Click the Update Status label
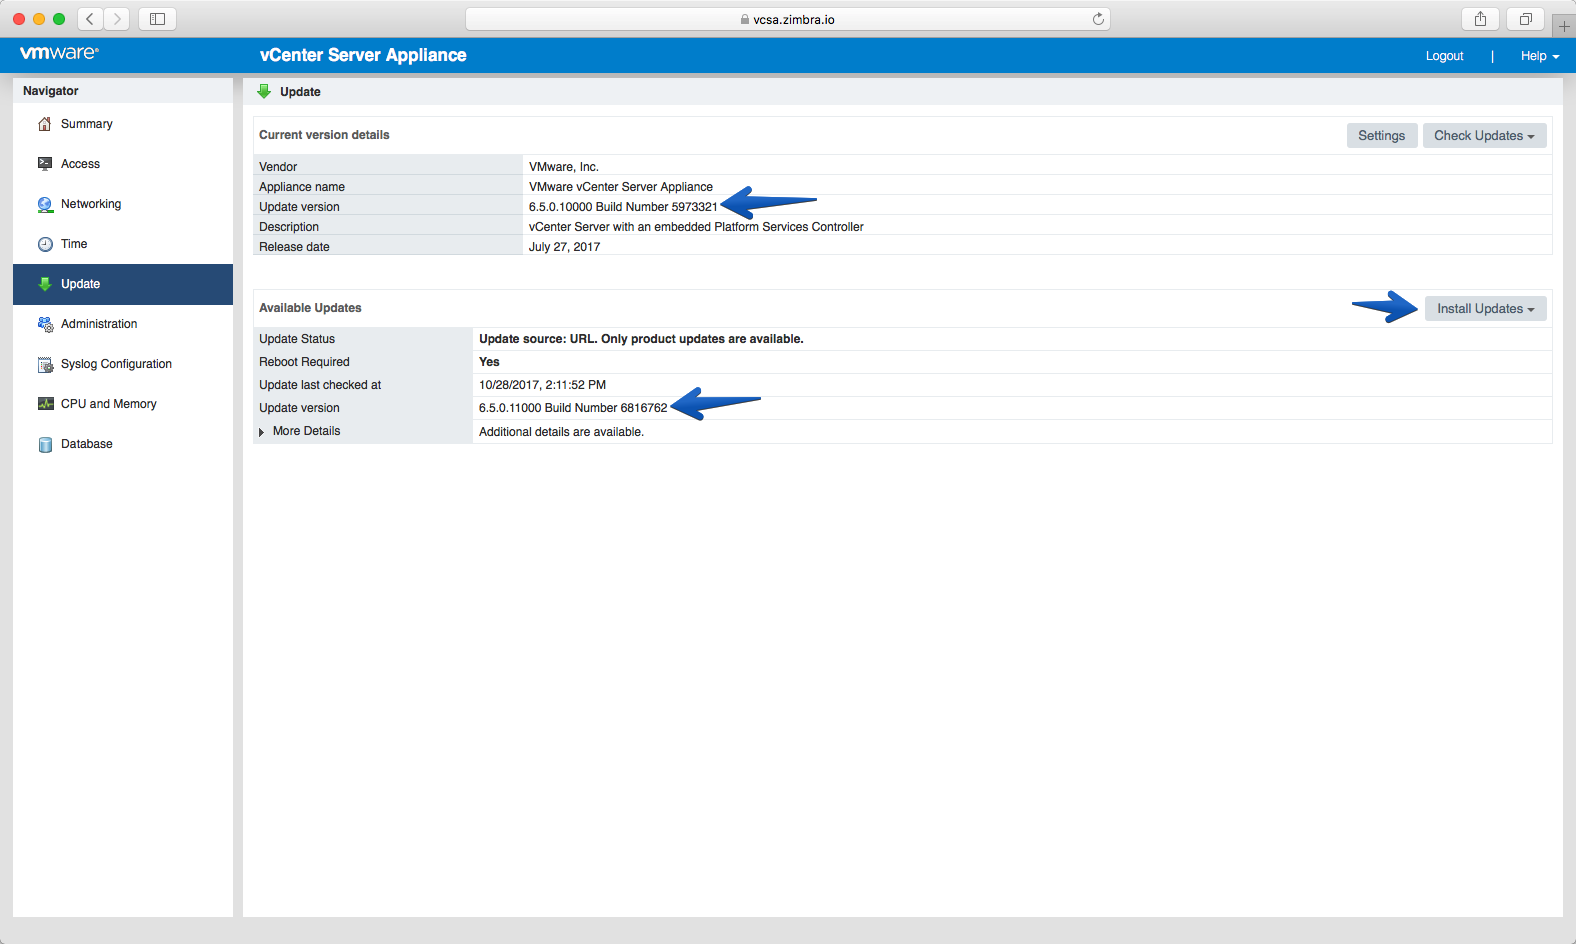 pos(297,339)
